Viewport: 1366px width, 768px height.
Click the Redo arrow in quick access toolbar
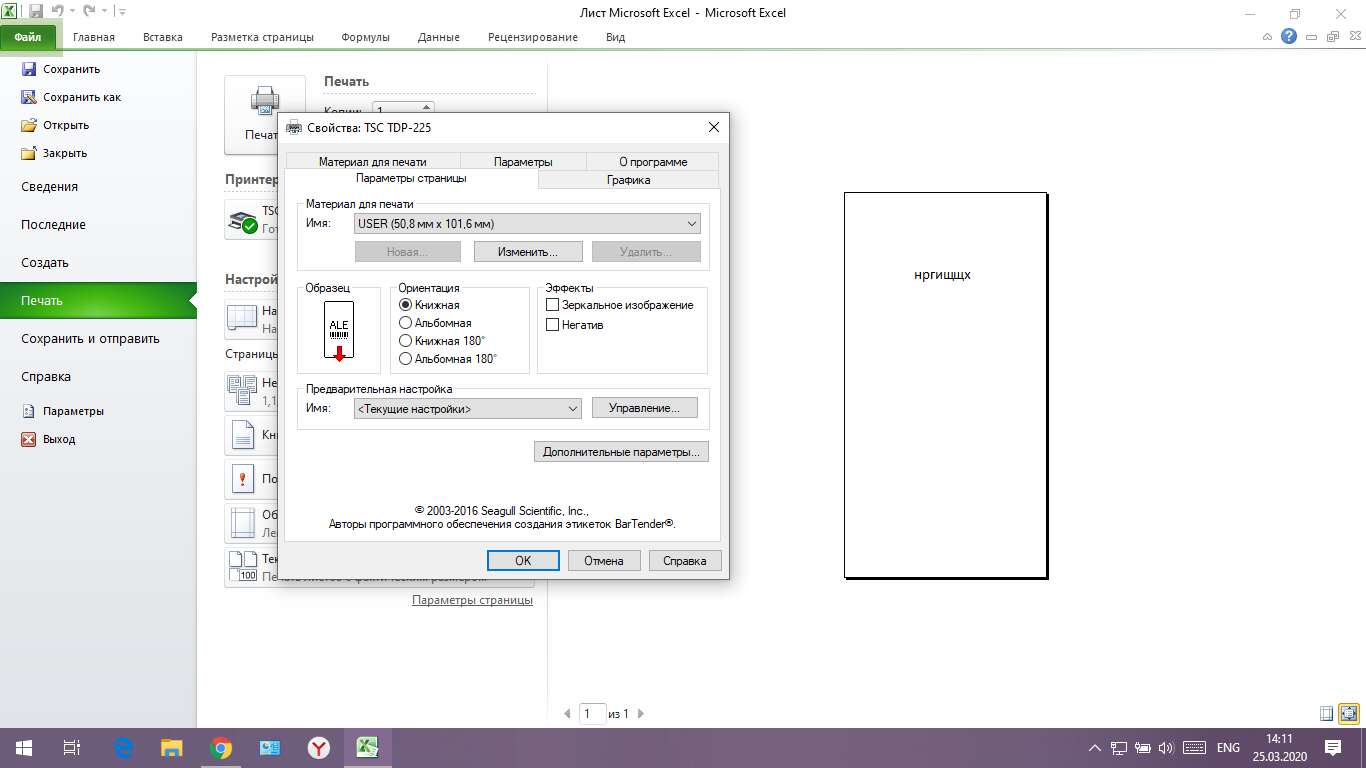[x=89, y=12]
